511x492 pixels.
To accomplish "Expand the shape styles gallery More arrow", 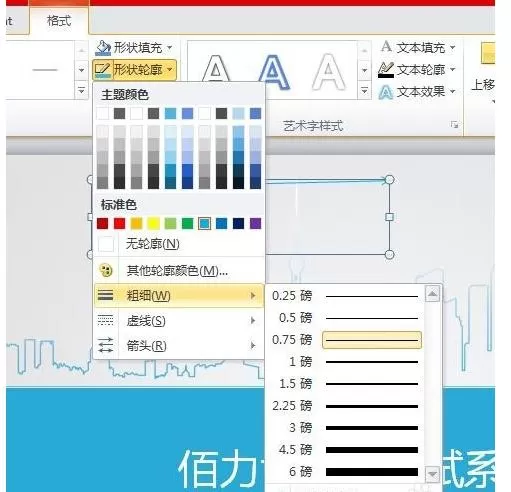I will [81, 91].
